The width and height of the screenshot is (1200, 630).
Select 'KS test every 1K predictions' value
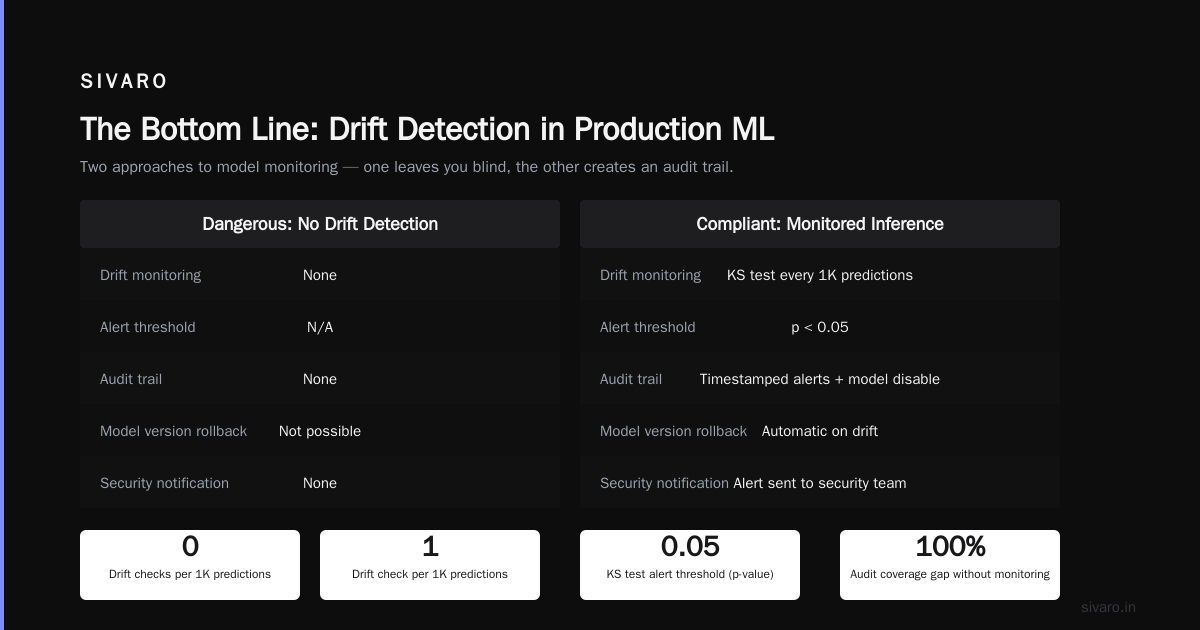tap(820, 275)
